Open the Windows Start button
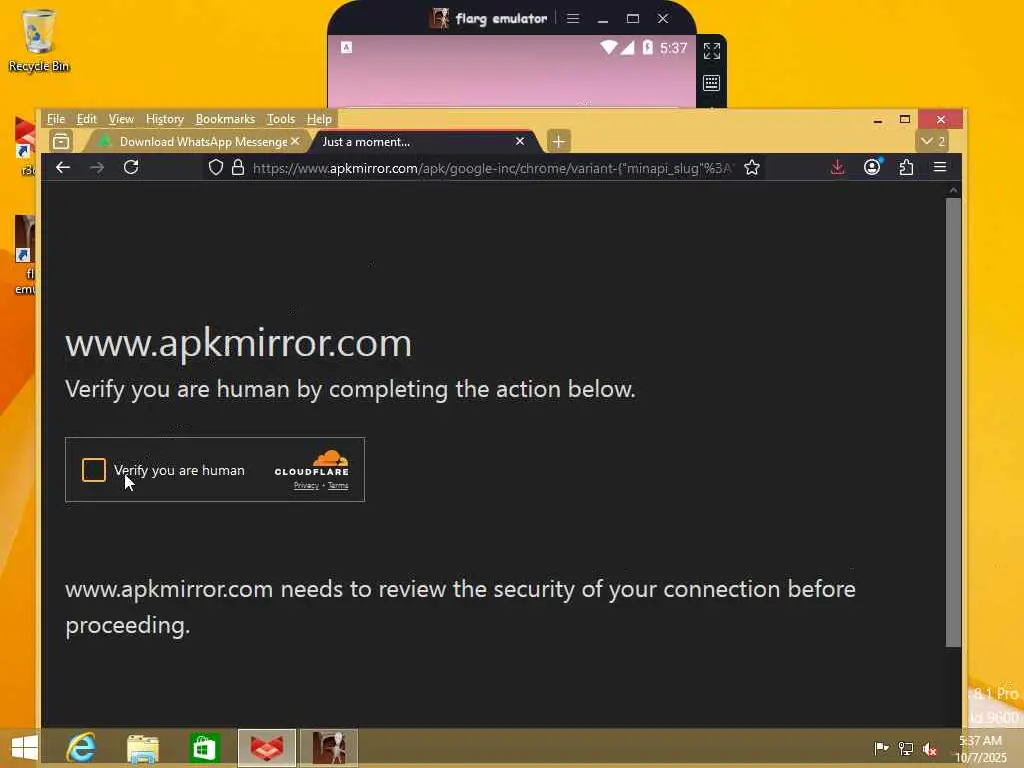Viewport: 1024px width, 768px height. pyautogui.click(x=25, y=748)
